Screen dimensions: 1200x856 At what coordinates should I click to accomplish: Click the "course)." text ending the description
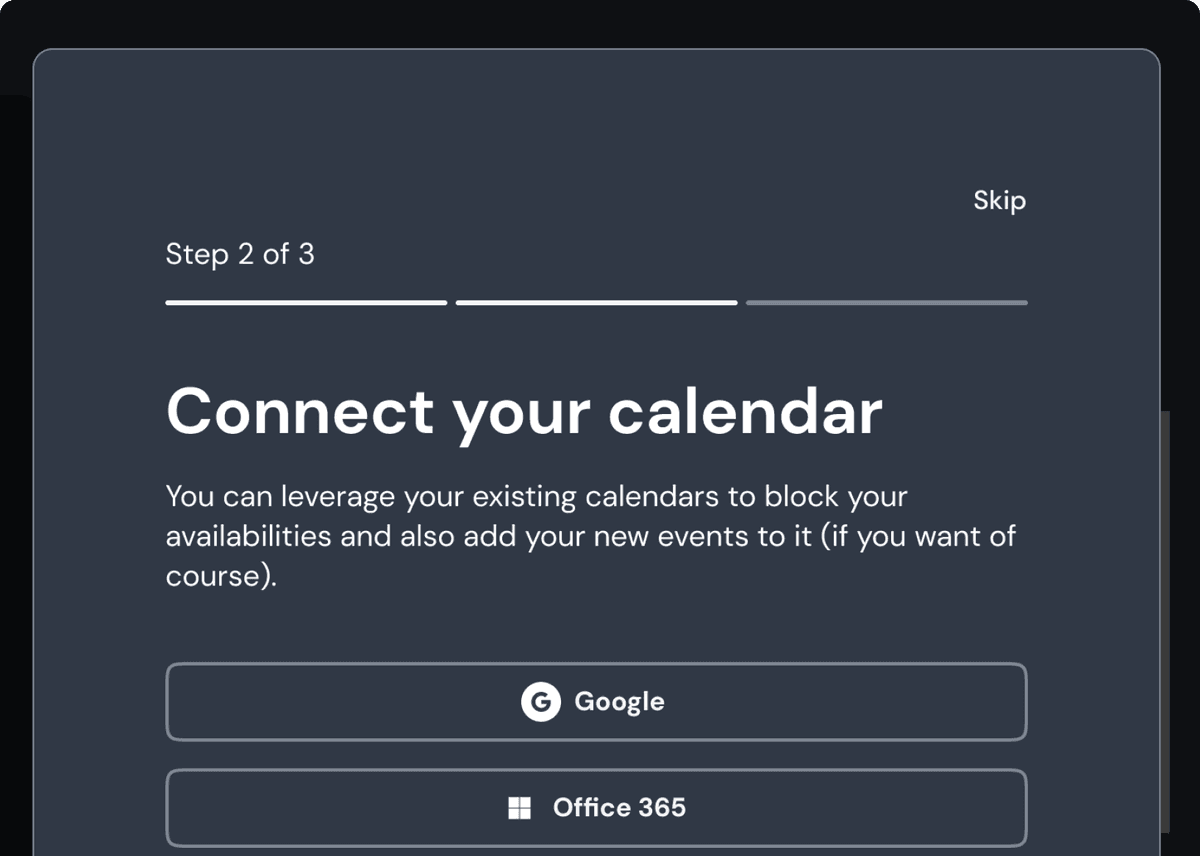(x=220, y=577)
